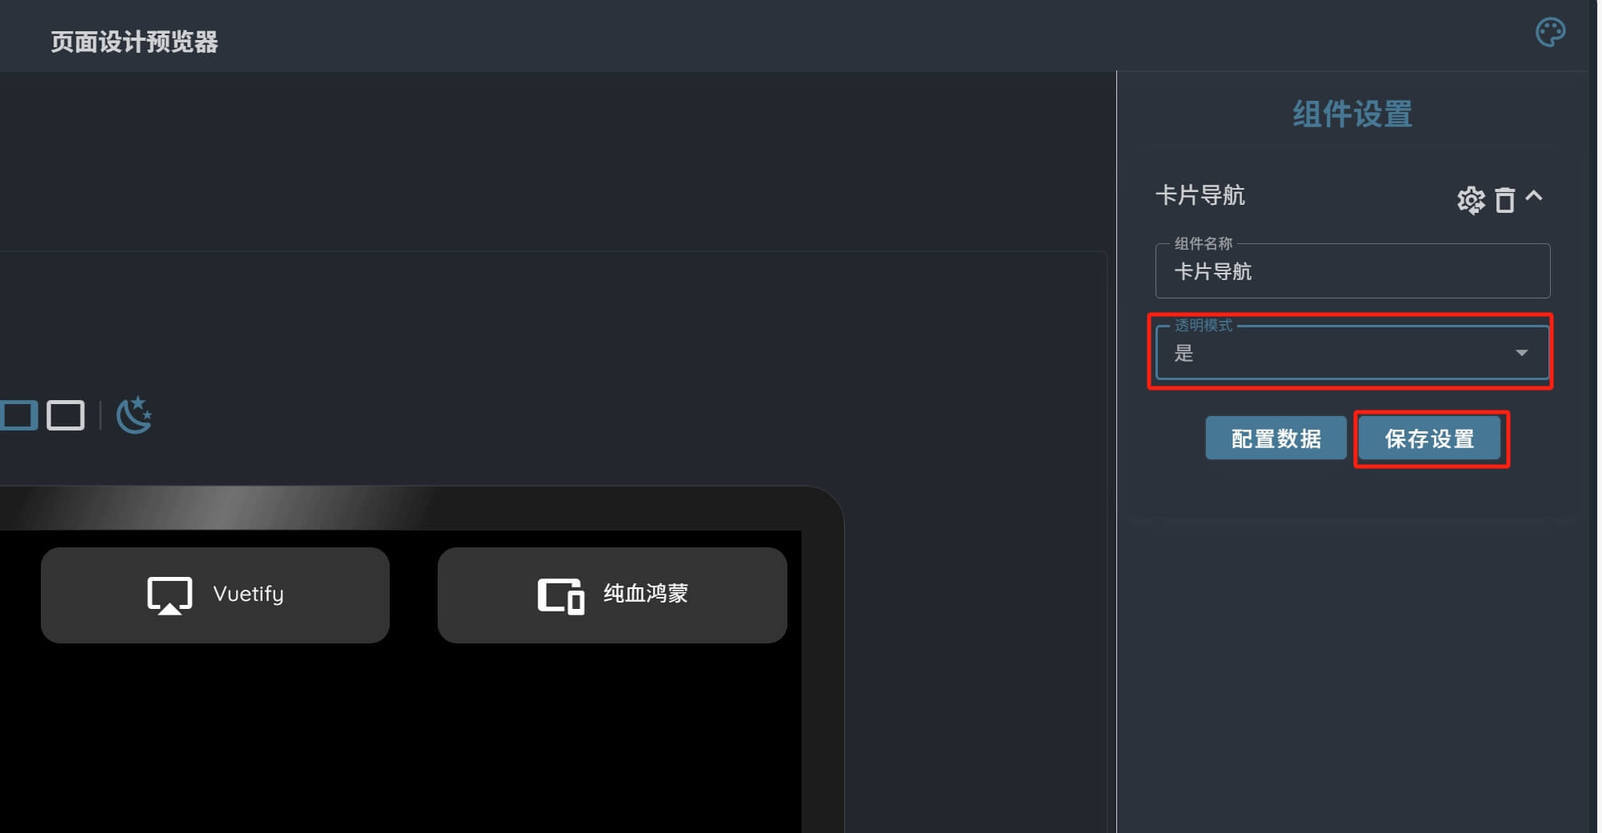Click the gear icon beside 卡片导航
This screenshot has width=1602, height=833.
[1470, 200]
